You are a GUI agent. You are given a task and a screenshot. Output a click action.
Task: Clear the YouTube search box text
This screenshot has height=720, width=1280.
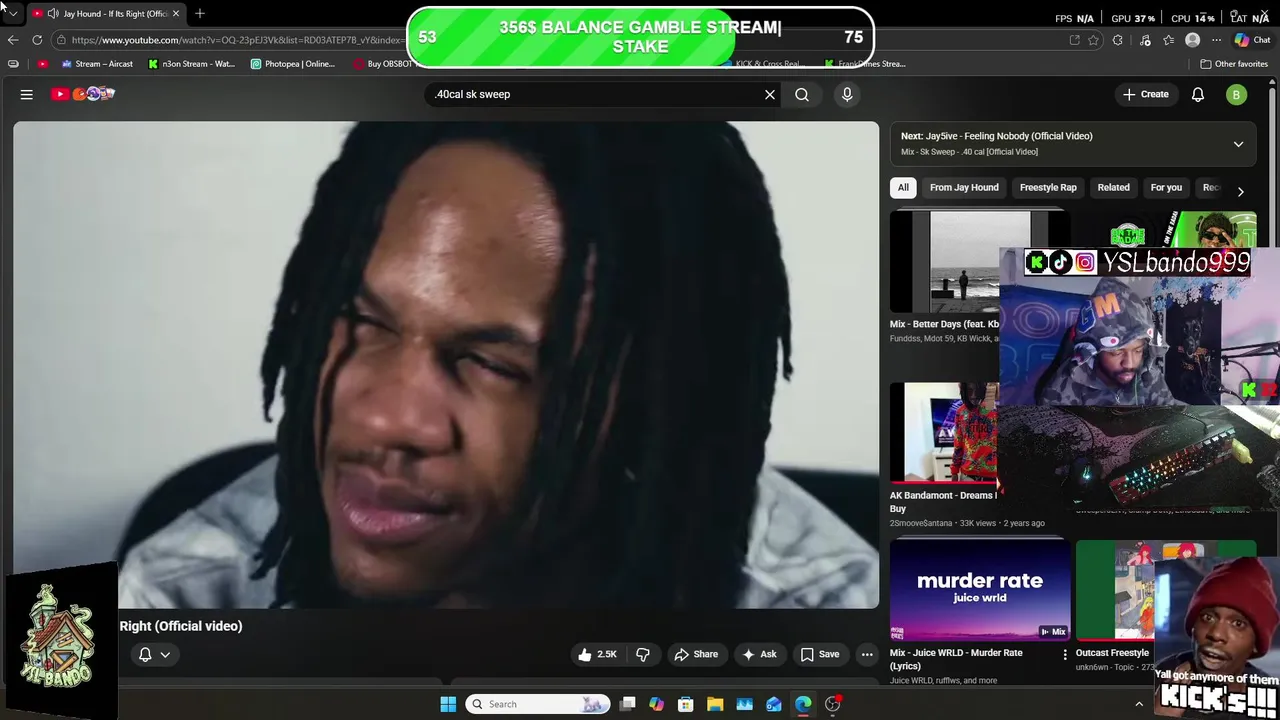770,94
